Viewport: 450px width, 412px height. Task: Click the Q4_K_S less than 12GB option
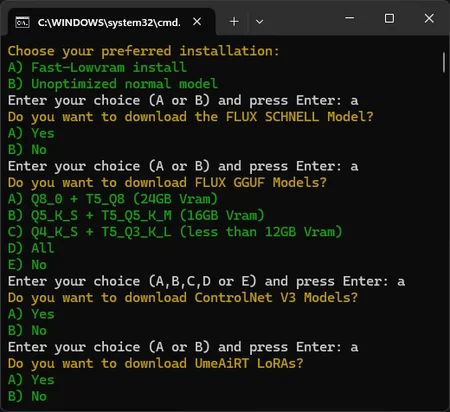(x=175, y=232)
